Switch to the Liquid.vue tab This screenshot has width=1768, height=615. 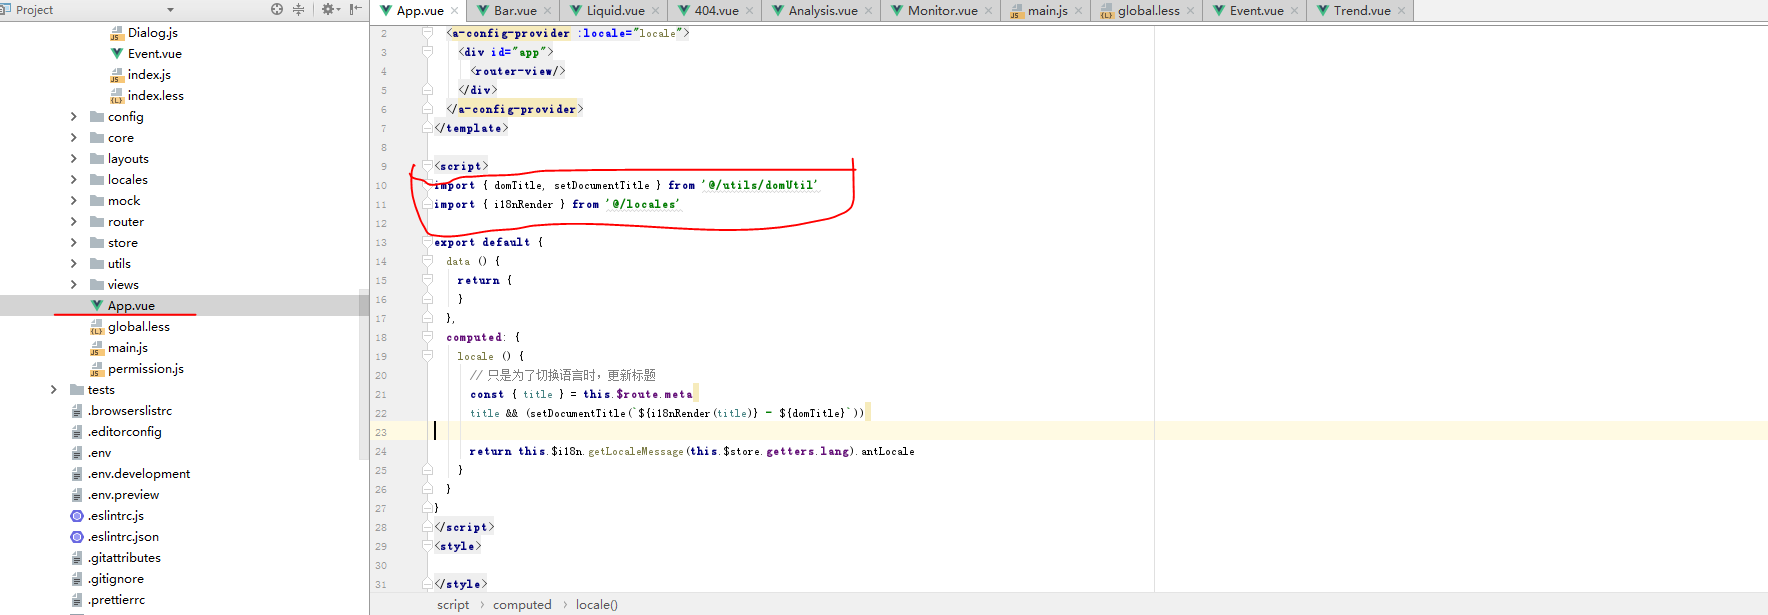pyautogui.click(x=615, y=11)
